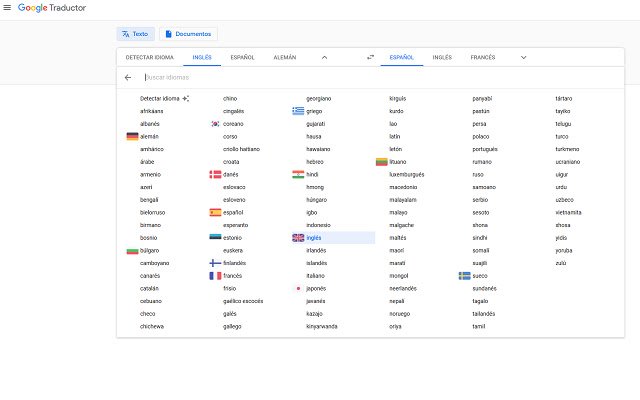640x400 pixels.
Task: Choose hebreo from the language list
Action: click(x=315, y=162)
